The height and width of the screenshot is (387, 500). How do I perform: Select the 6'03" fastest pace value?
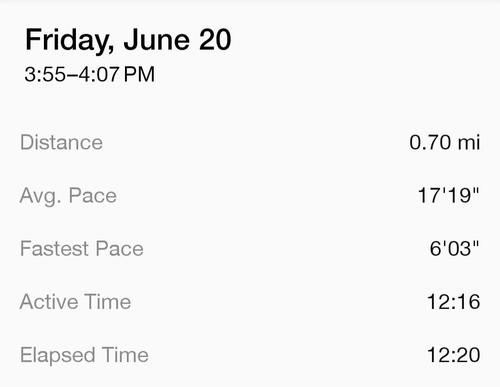[x=454, y=248]
